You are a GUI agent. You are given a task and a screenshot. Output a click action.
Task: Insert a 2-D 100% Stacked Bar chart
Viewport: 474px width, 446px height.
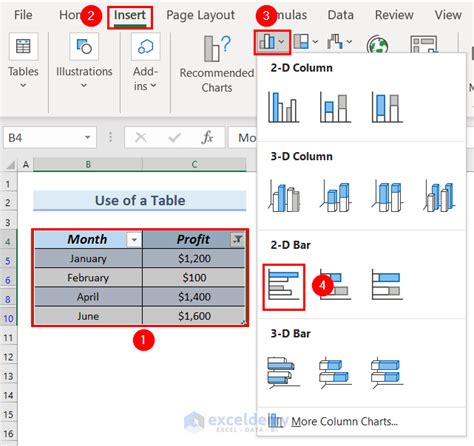(x=387, y=285)
